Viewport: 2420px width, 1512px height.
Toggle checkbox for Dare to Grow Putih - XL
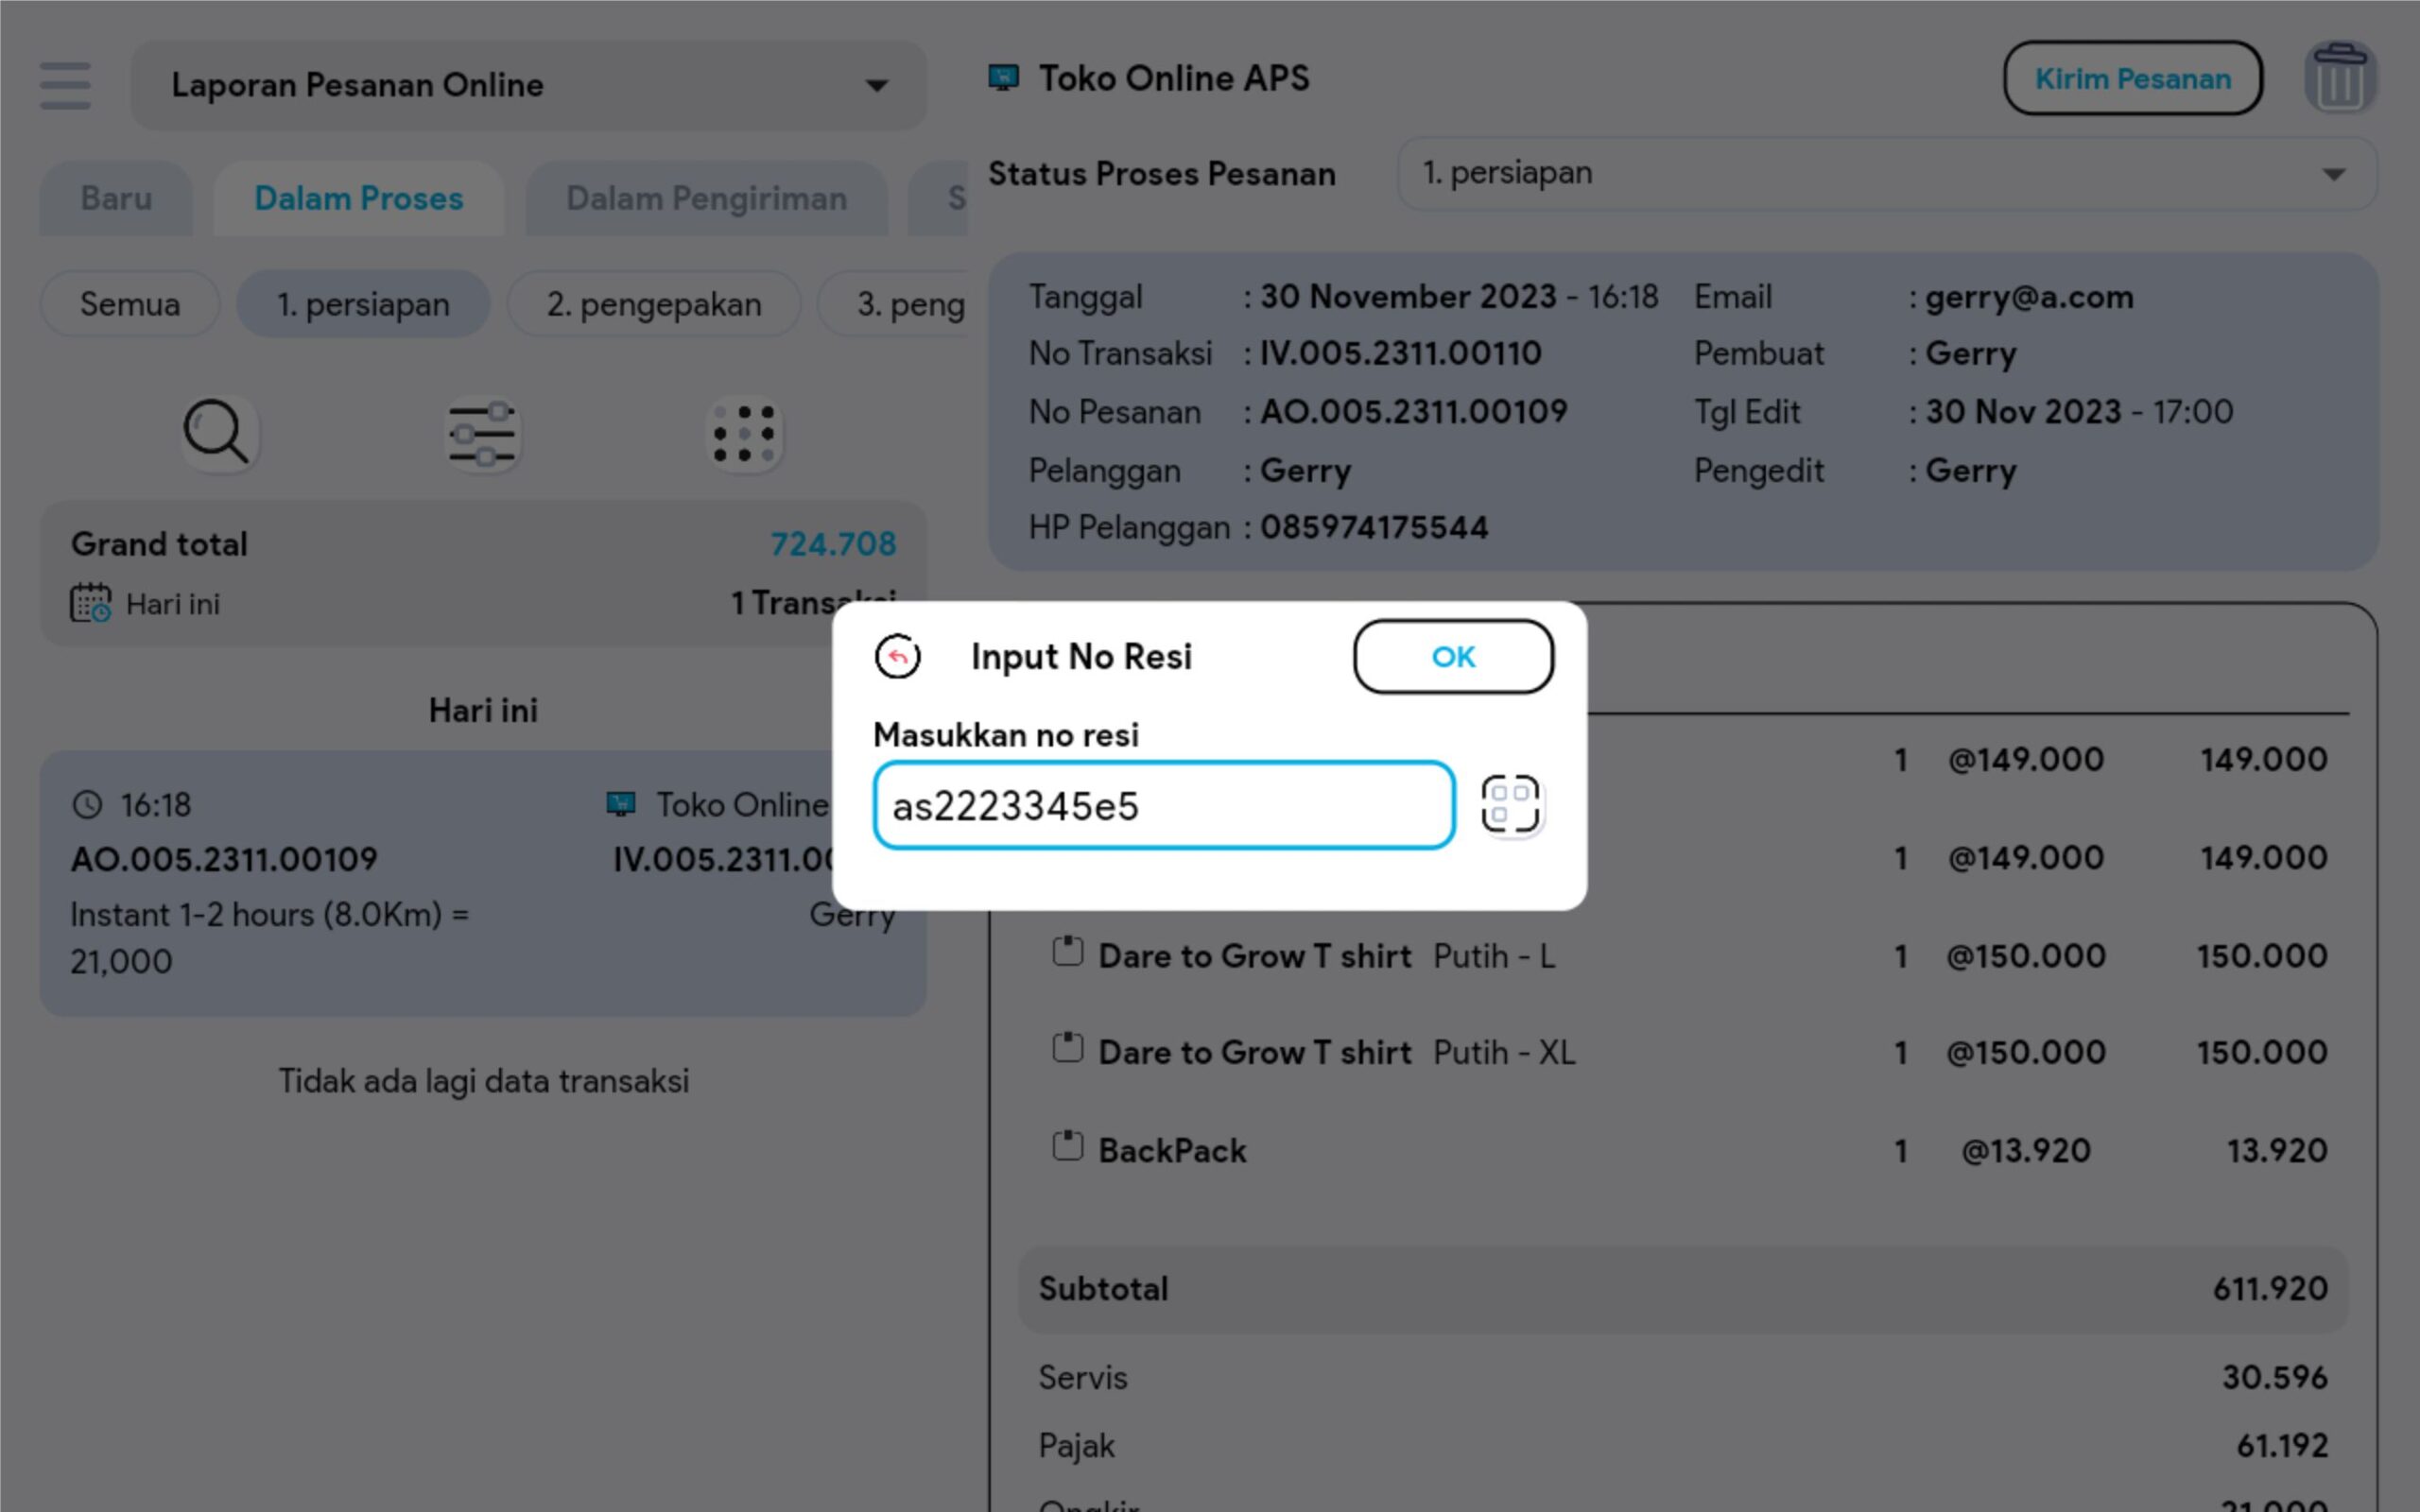pos(1067,1049)
